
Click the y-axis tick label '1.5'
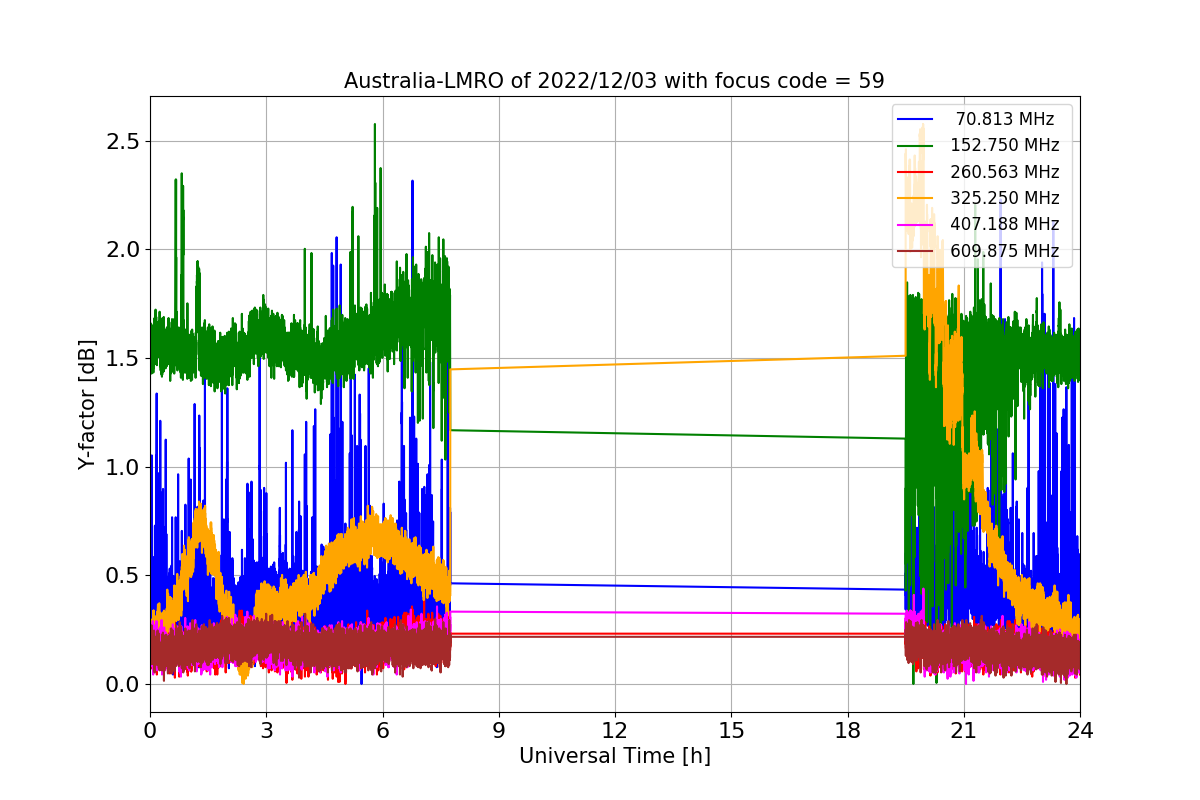122,358
